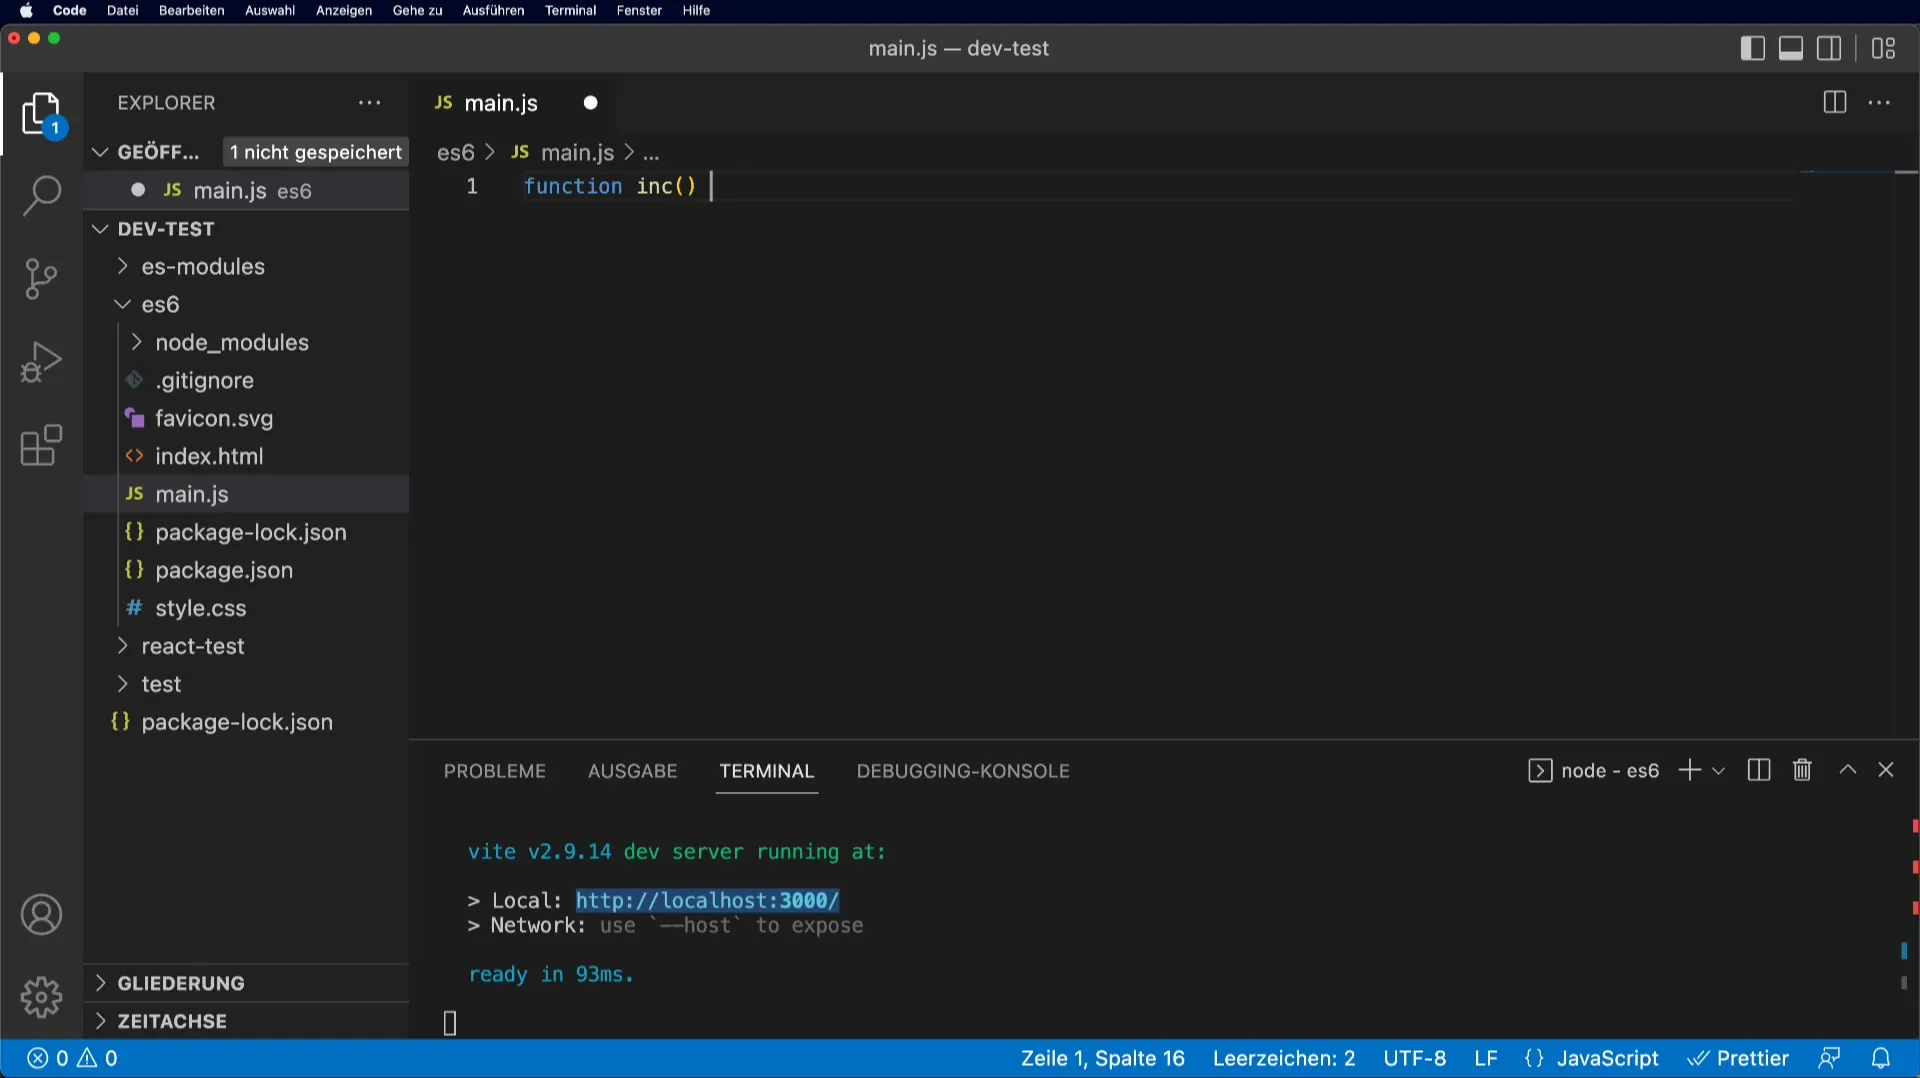The width and height of the screenshot is (1920, 1078).
Task: Close the terminal panel
Action: point(1886,770)
